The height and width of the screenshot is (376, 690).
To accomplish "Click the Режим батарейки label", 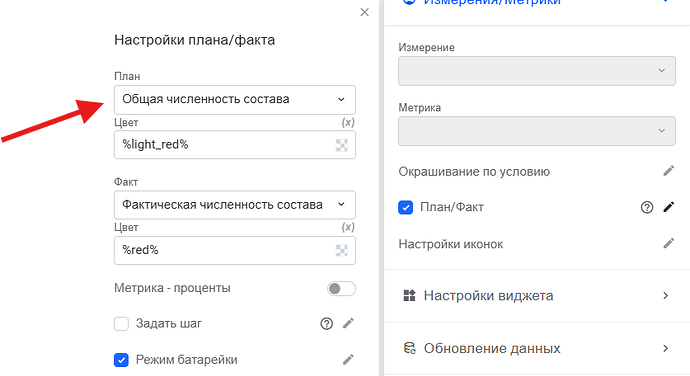I will (187, 360).
